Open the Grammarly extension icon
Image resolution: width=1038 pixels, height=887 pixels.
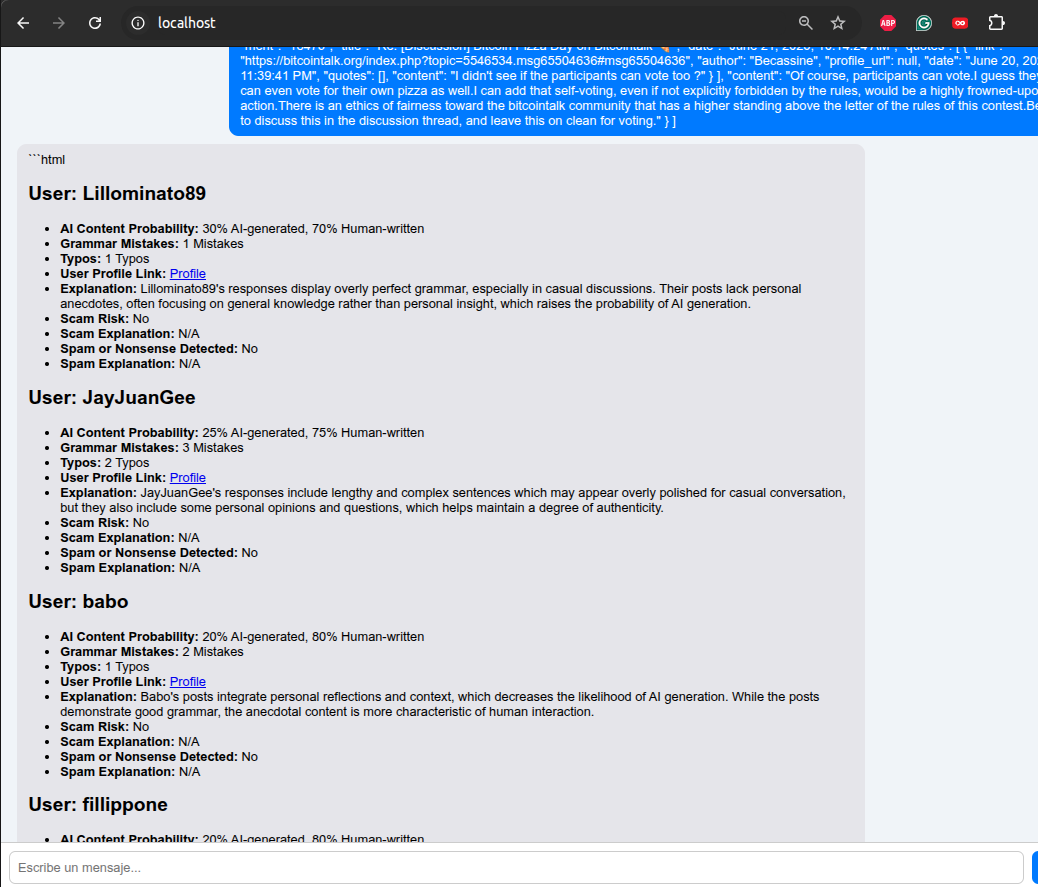[923, 23]
